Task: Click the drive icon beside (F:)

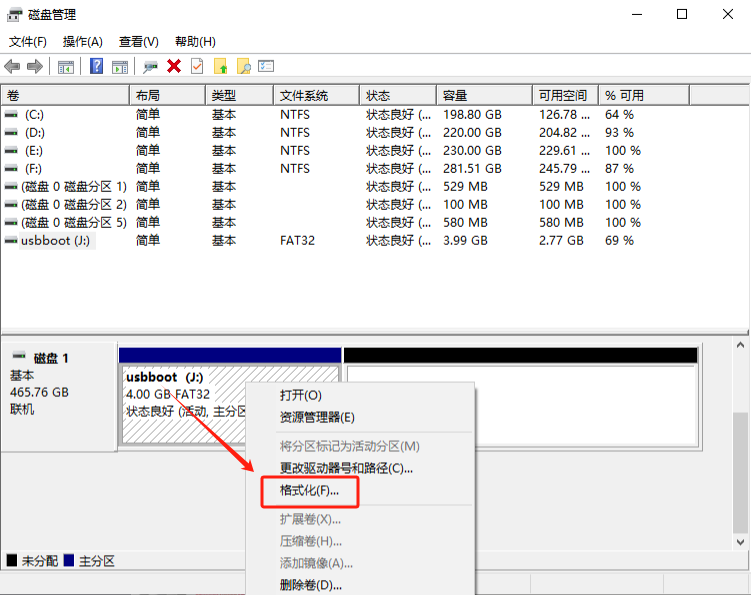Action: (x=11, y=168)
